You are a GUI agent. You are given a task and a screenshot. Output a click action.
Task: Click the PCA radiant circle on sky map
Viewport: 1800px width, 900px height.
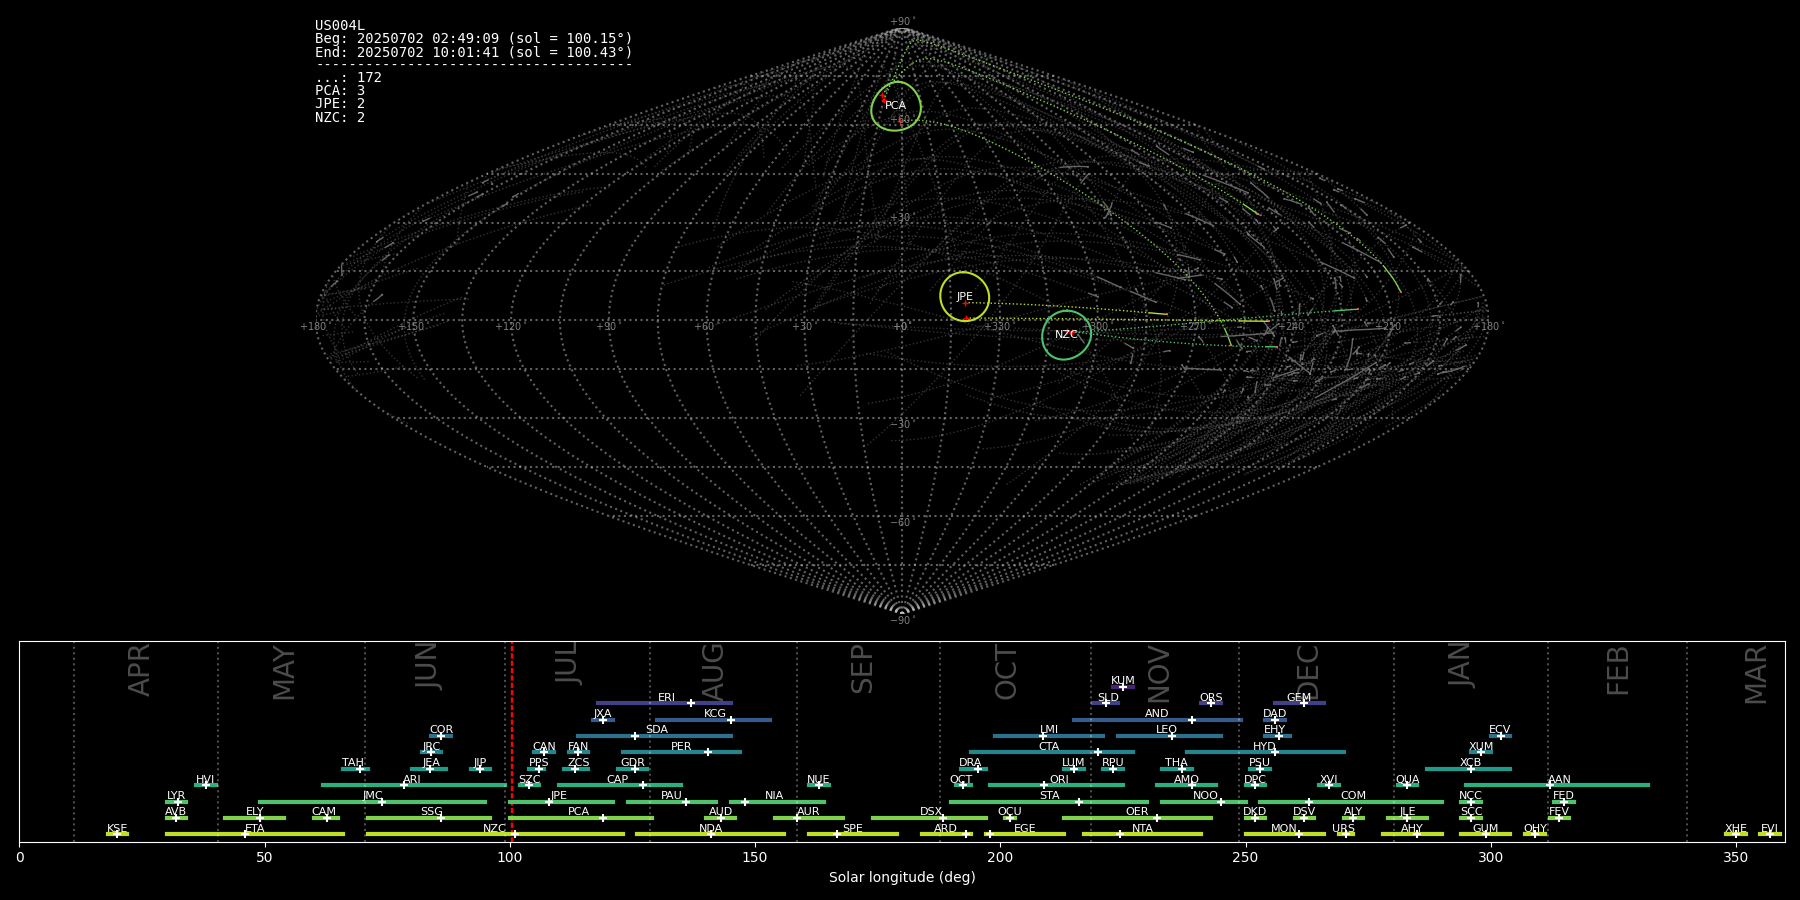(896, 106)
